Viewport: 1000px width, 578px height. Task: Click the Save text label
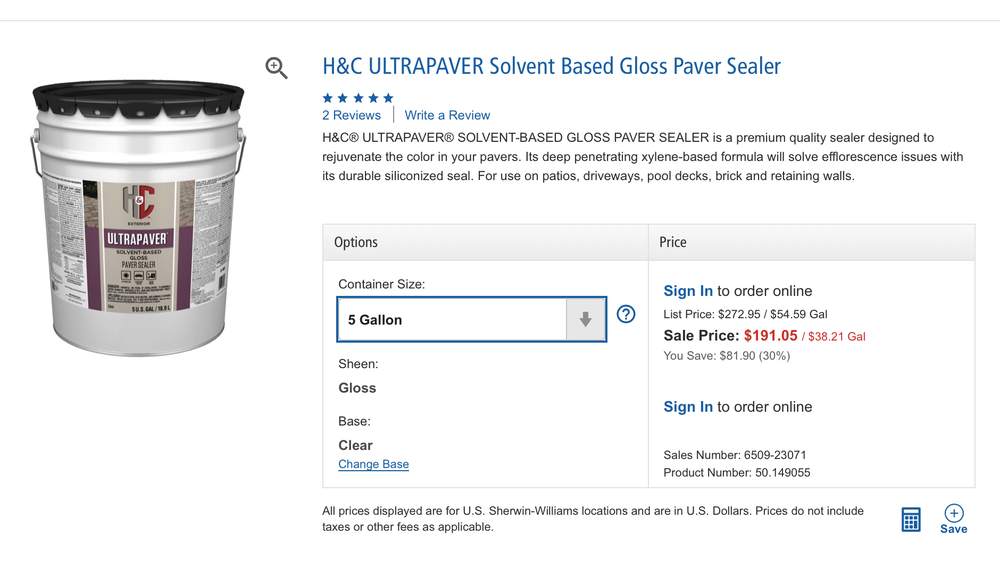pos(954,529)
